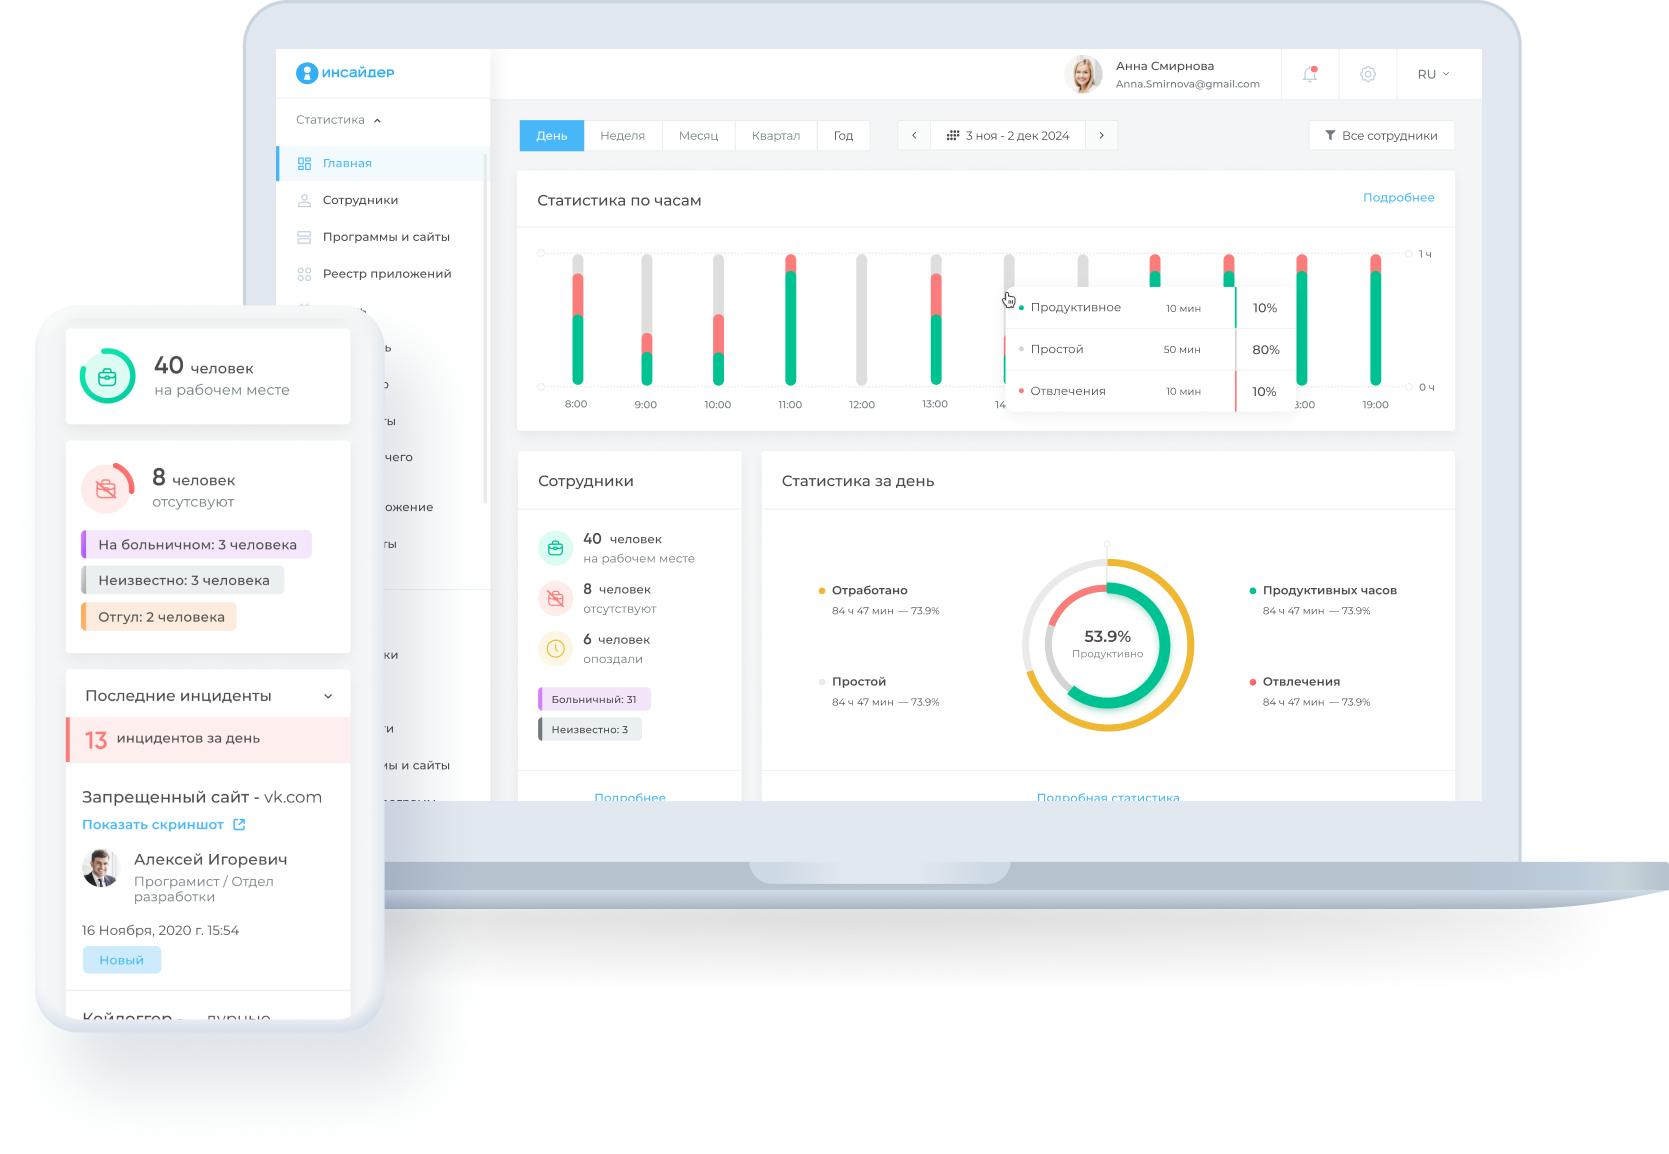Open external link icon beside Показать скриншот
Viewport: 1669px width, 1154px height.
click(239, 825)
